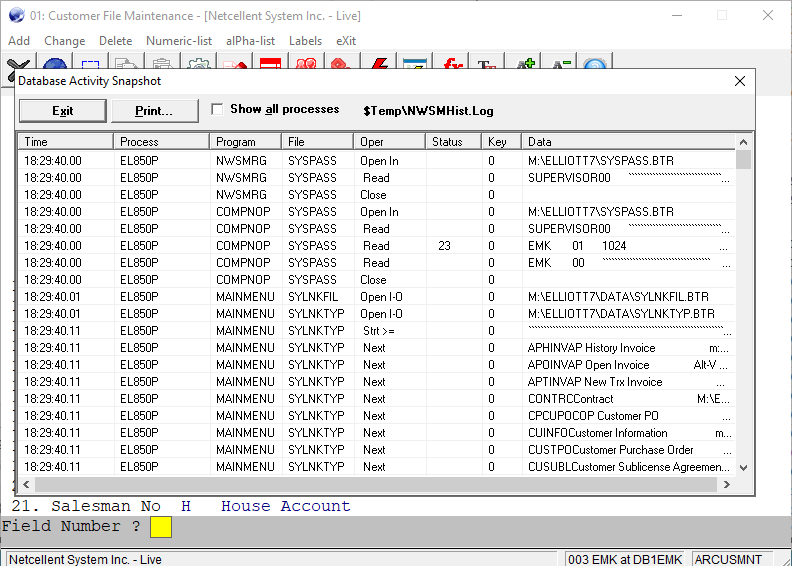
Task: Click the blue globe toolbar icon
Action: tap(55, 63)
